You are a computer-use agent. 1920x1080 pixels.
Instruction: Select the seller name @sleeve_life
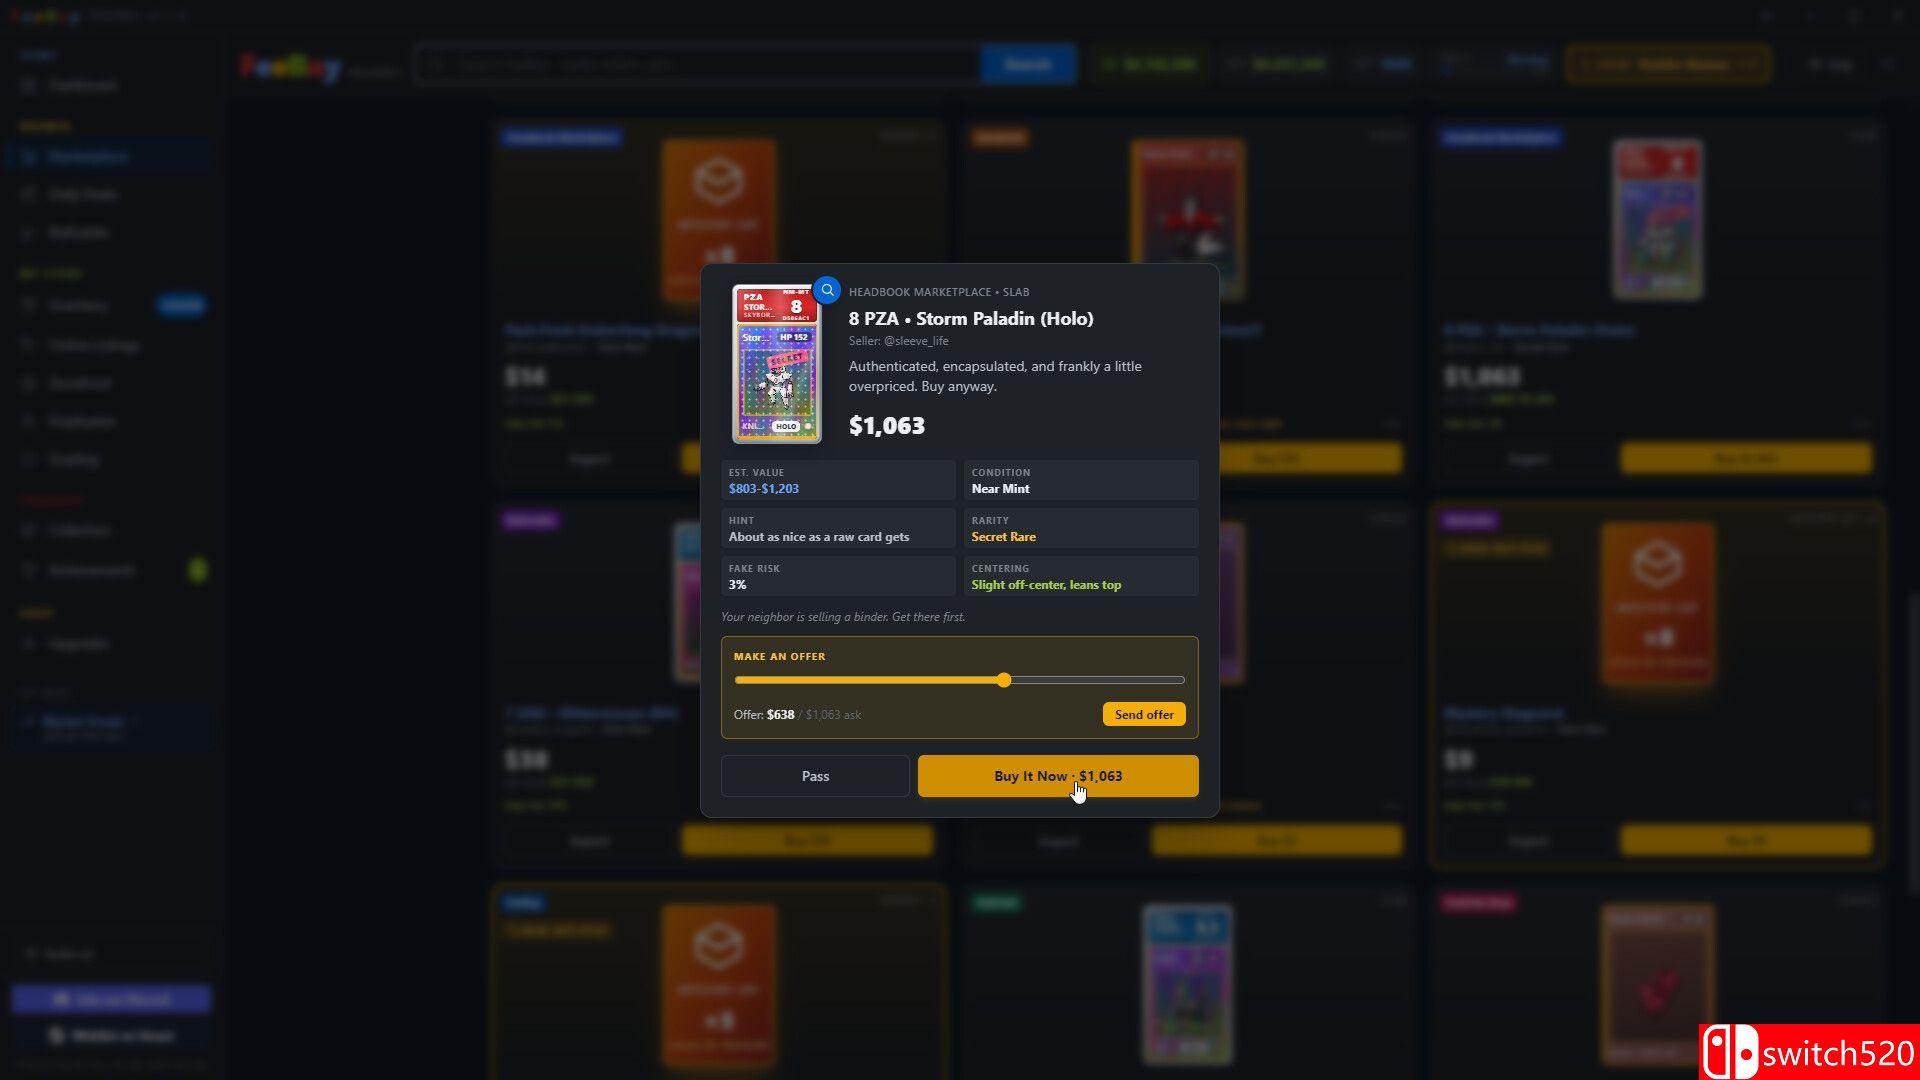pyautogui.click(x=916, y=341)
